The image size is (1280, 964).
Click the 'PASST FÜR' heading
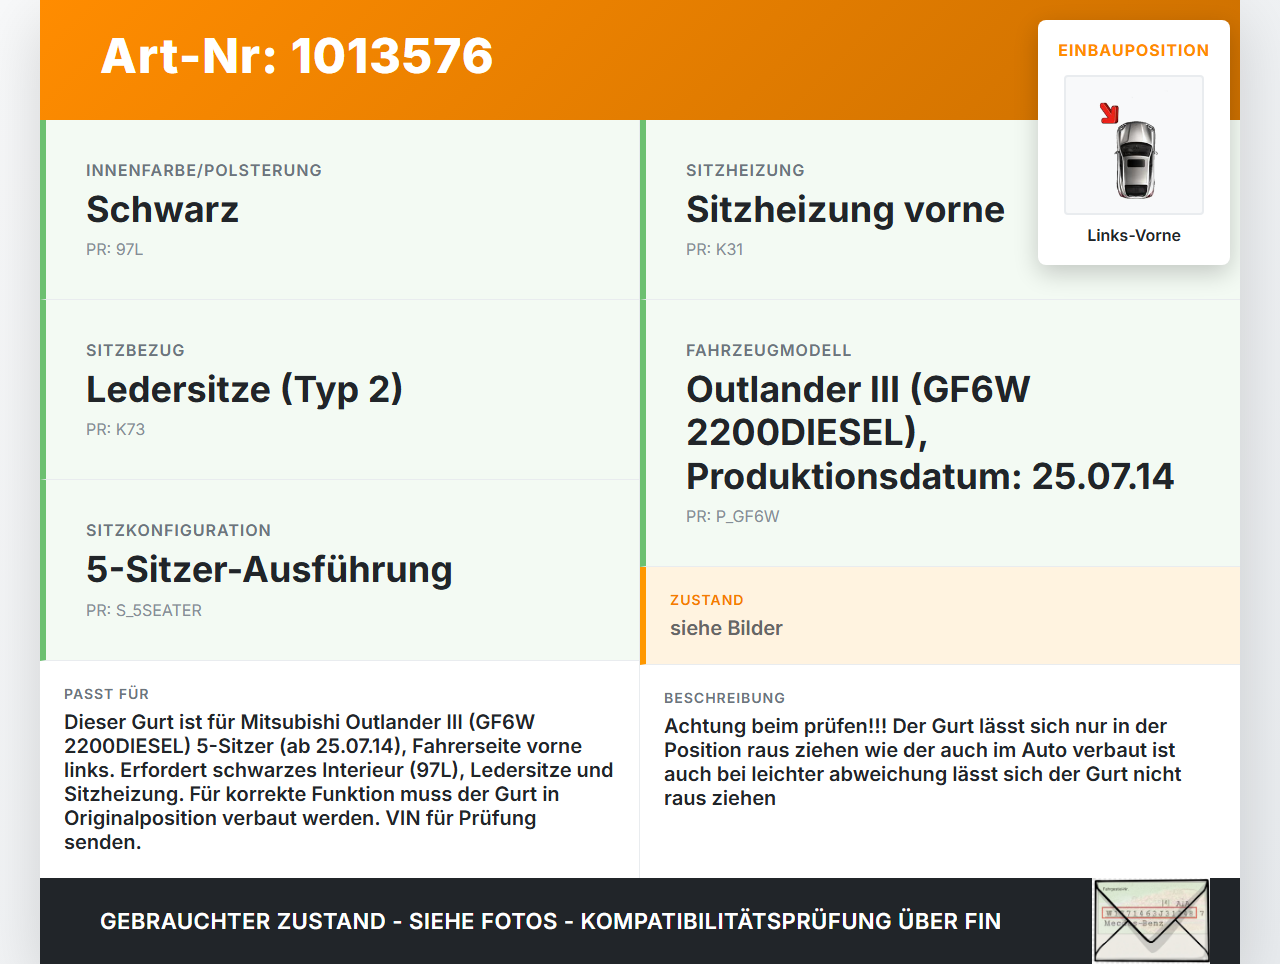coord(107,694)
